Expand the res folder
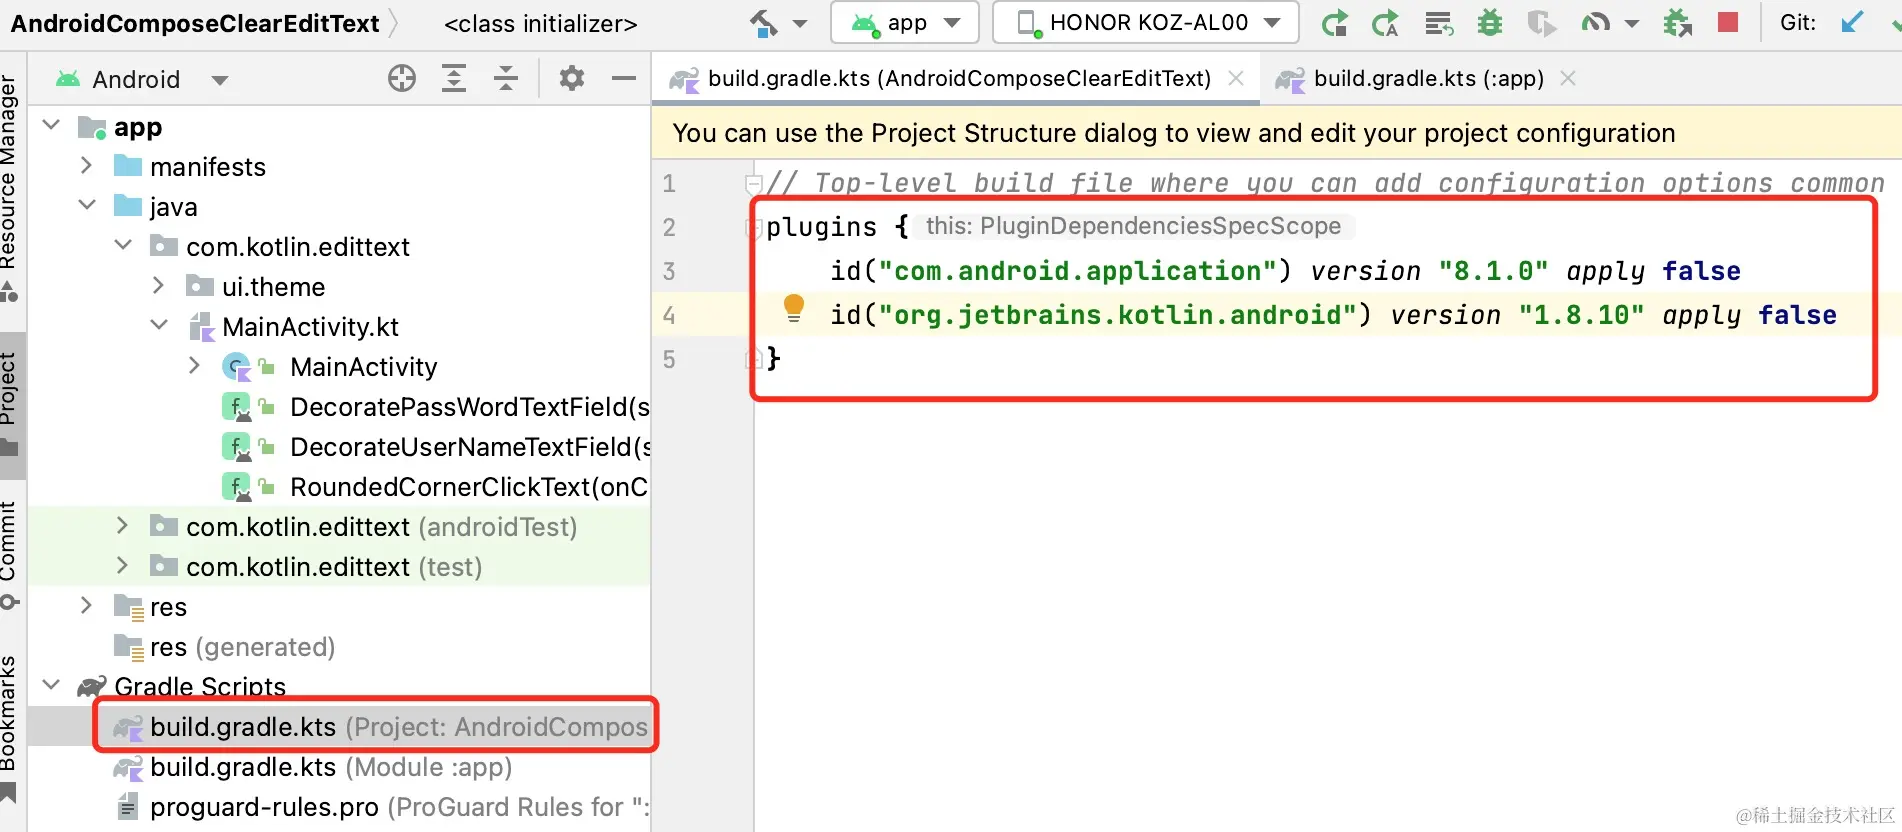The width and height of the screenshot is (1902, 832). point(87,606)
